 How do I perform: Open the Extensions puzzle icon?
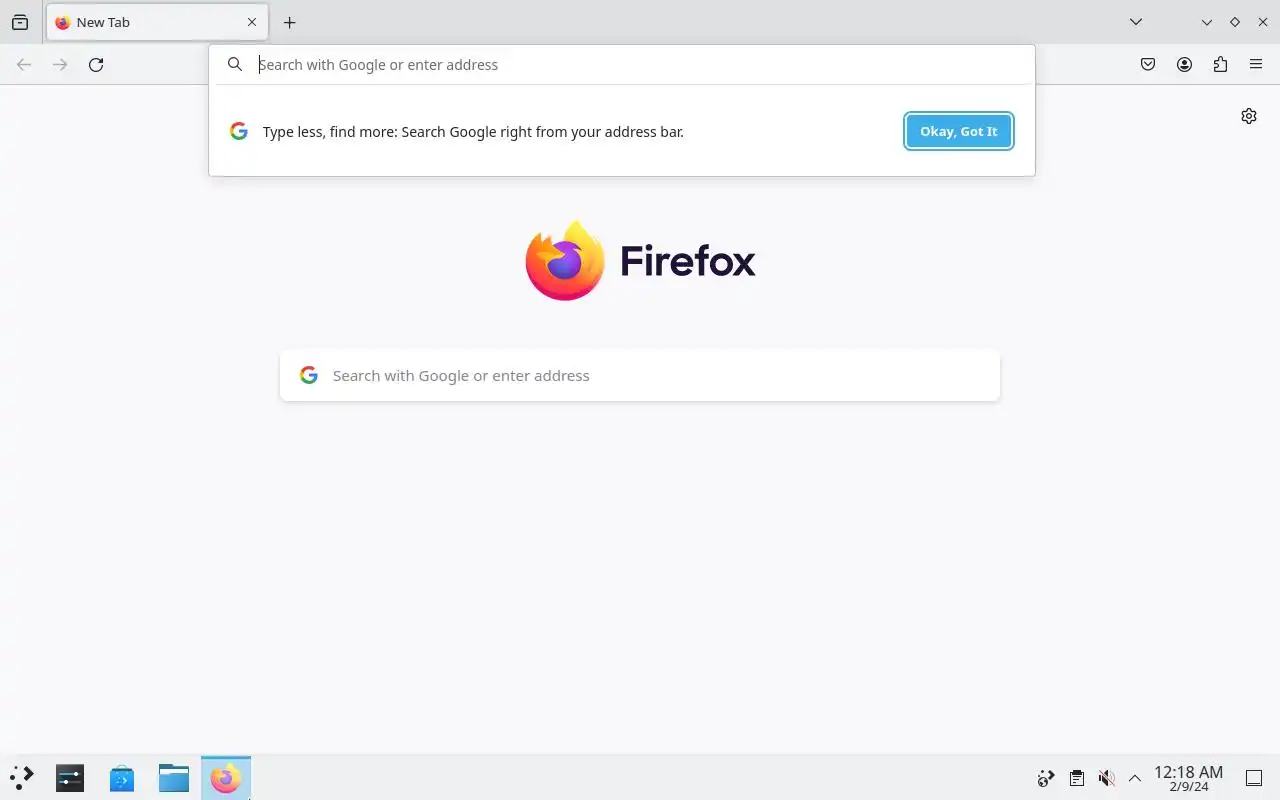click(x=1220, y=65)
